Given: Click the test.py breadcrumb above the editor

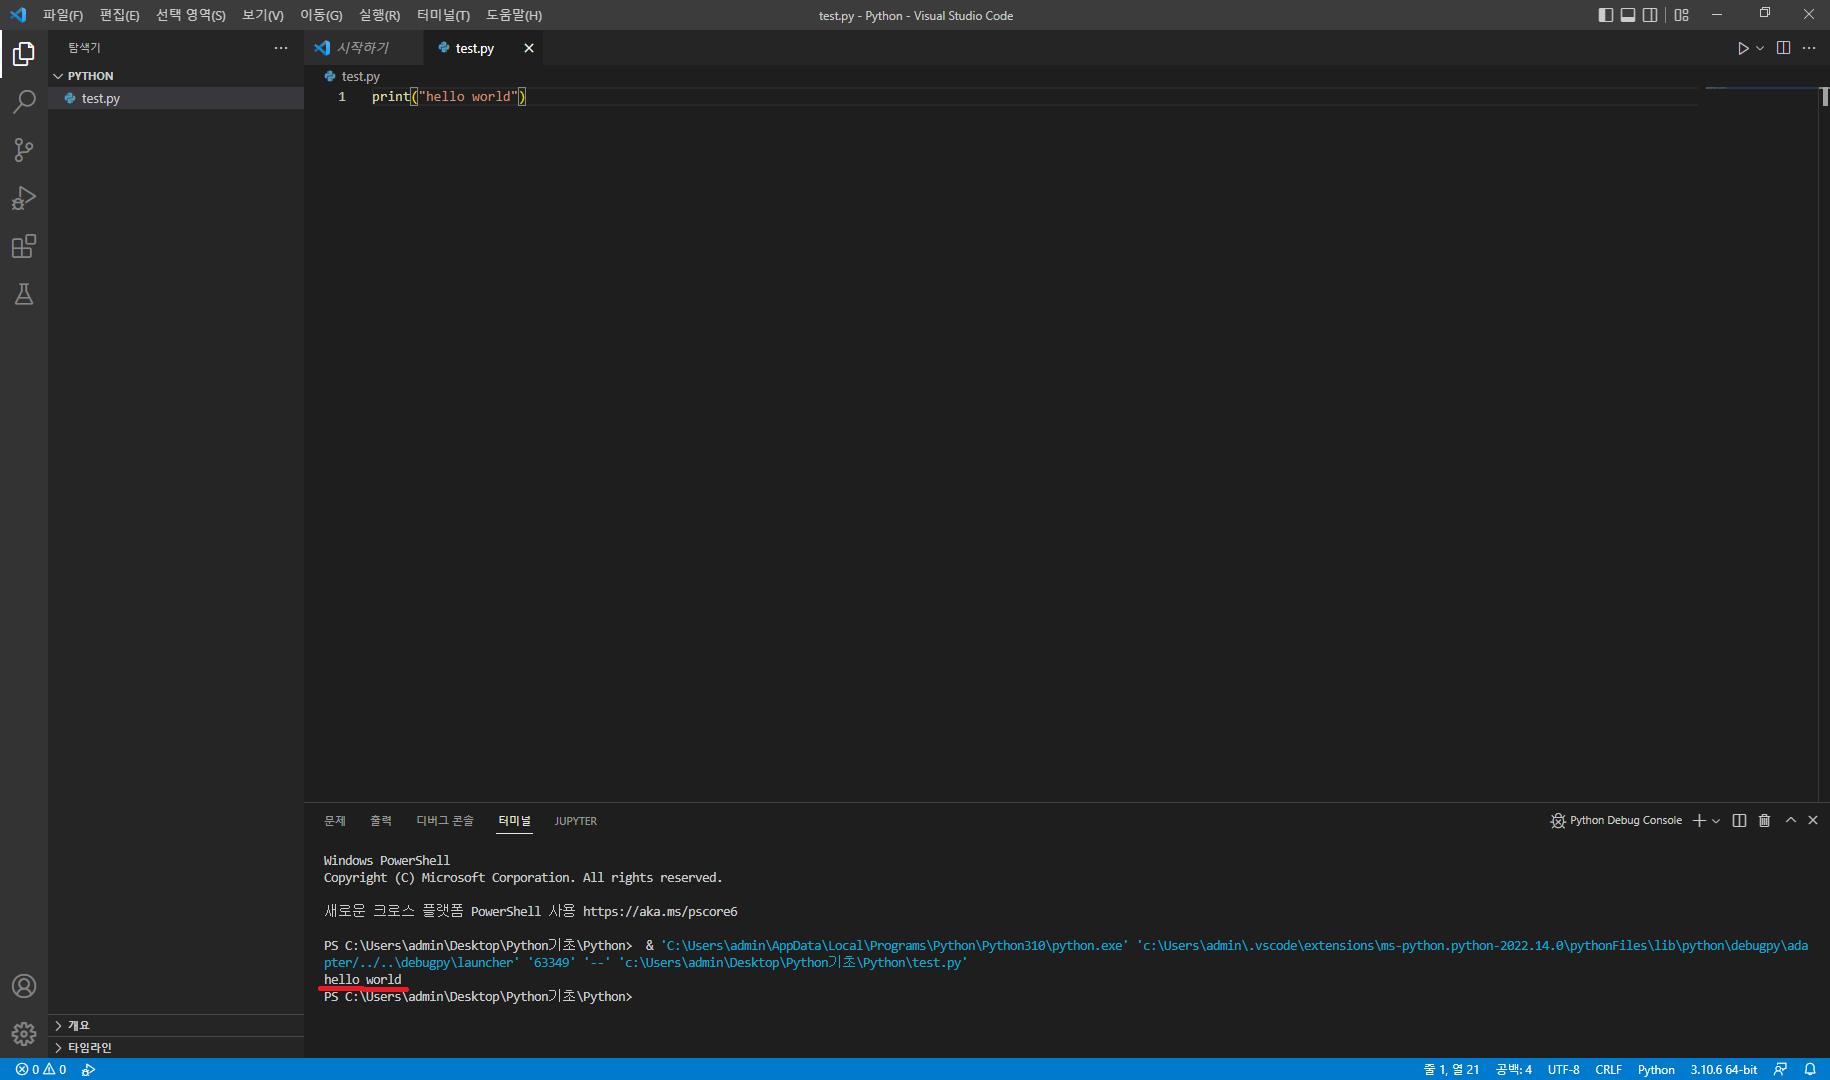Looking at the screenshot, I should pos(353,76).
